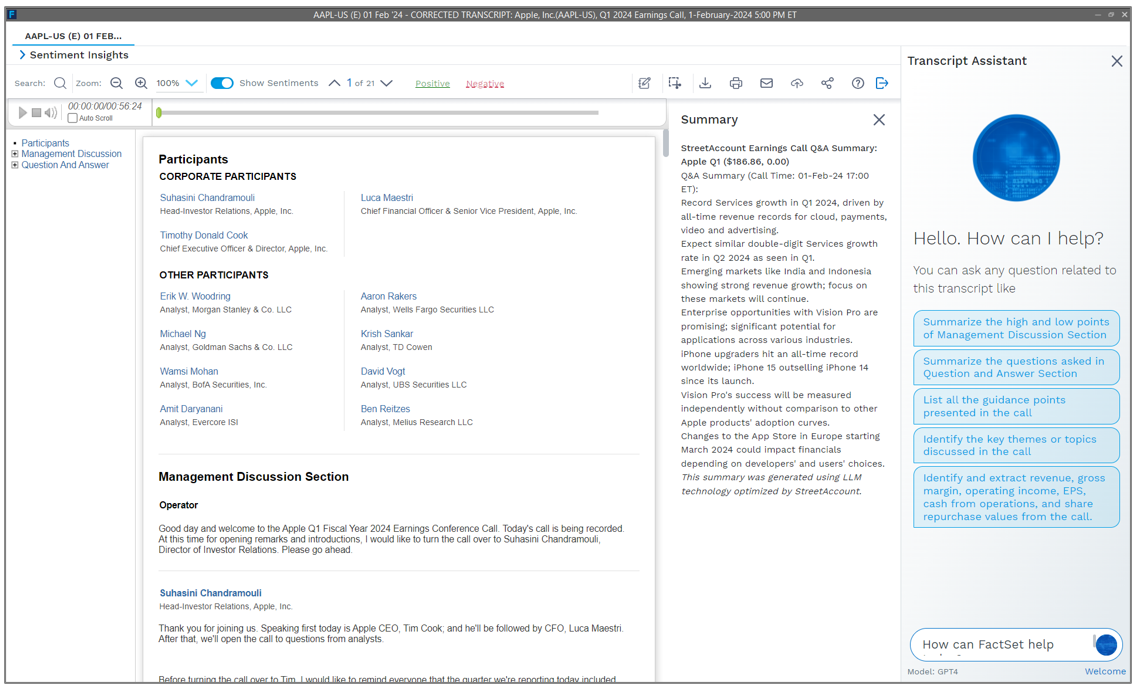Zoom in the transcript view
The height and width of the screenshot is (687, 1134).
pyautogui.click(x=141, y=84)
